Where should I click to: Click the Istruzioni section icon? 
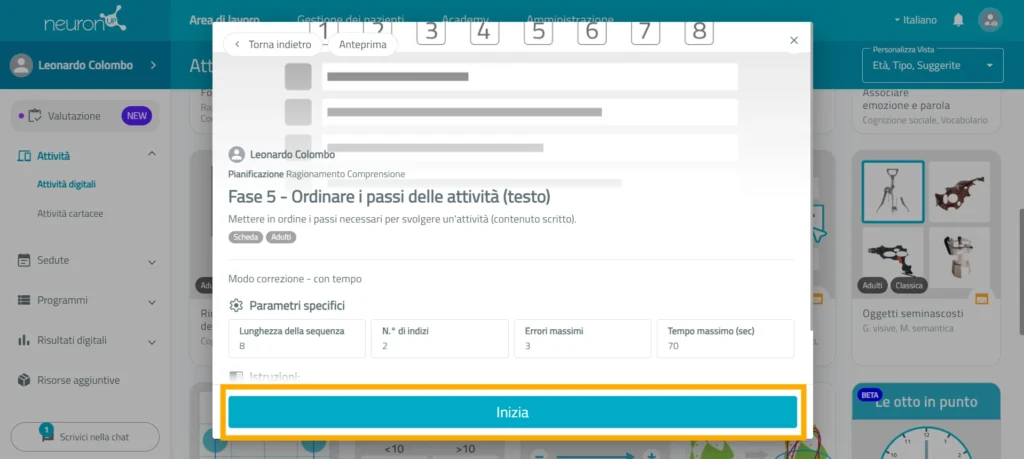(x=236, y=377)
